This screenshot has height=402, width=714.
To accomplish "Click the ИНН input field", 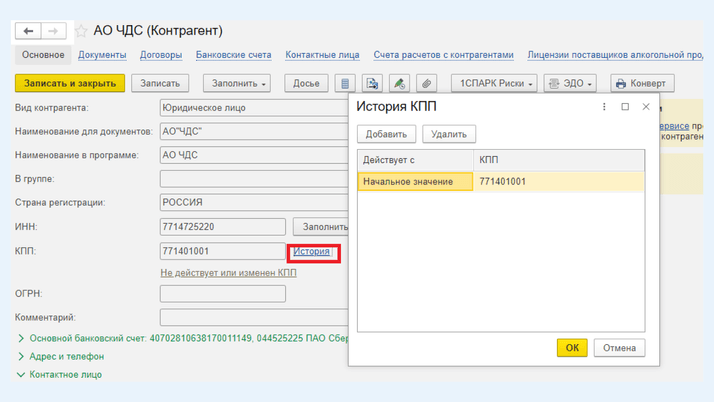I will [x=222, y=227].
